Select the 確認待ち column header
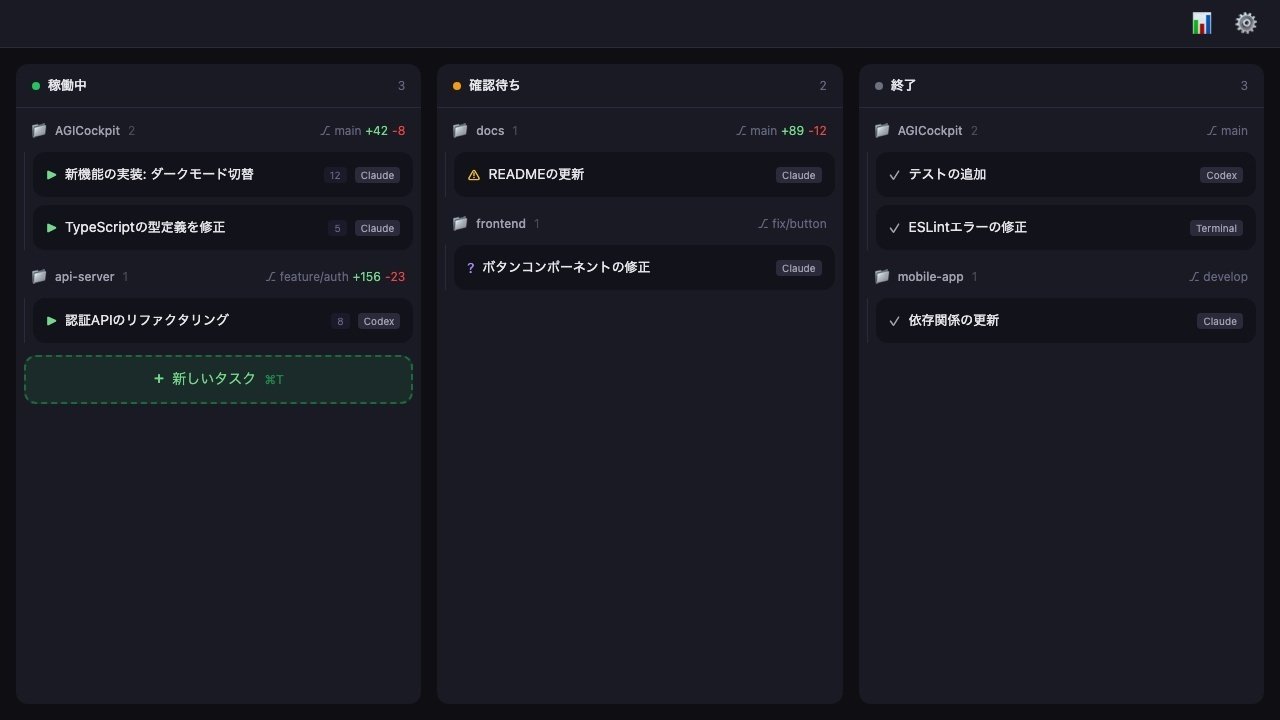Image resolution: width=1280 pixels, height=720 pixels. click(x=494, y=86)
